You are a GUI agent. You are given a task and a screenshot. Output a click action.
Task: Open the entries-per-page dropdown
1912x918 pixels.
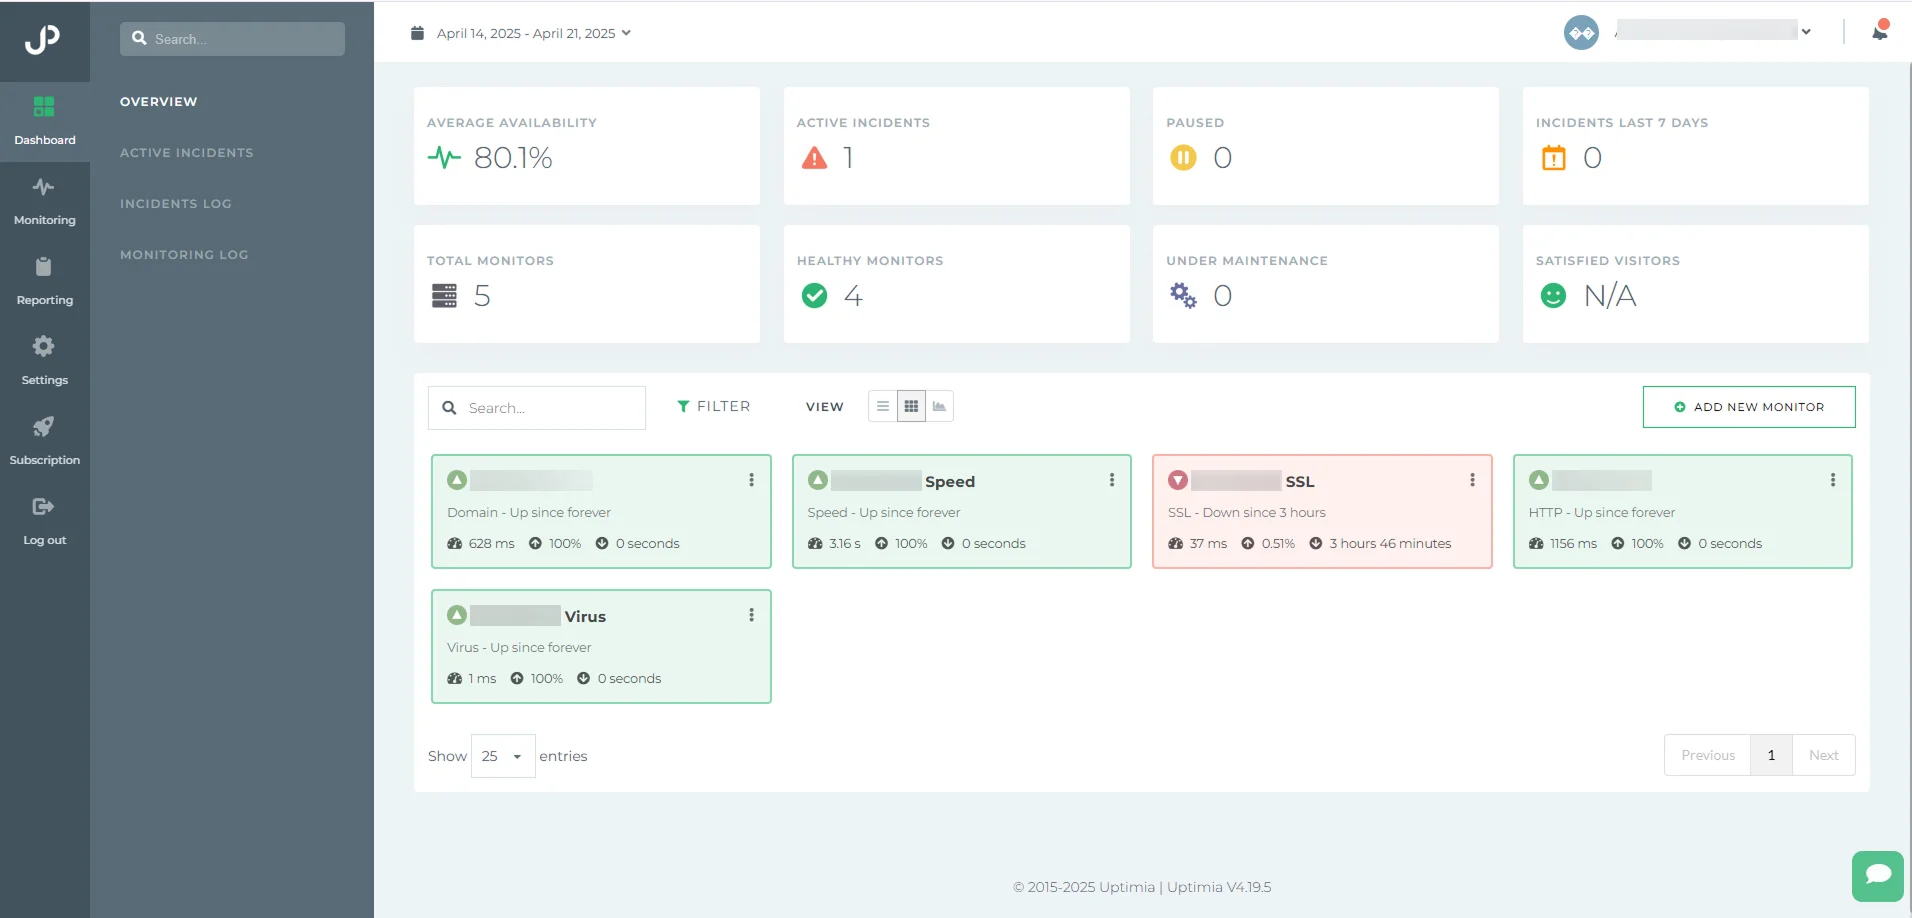click(x=503, y=757)
